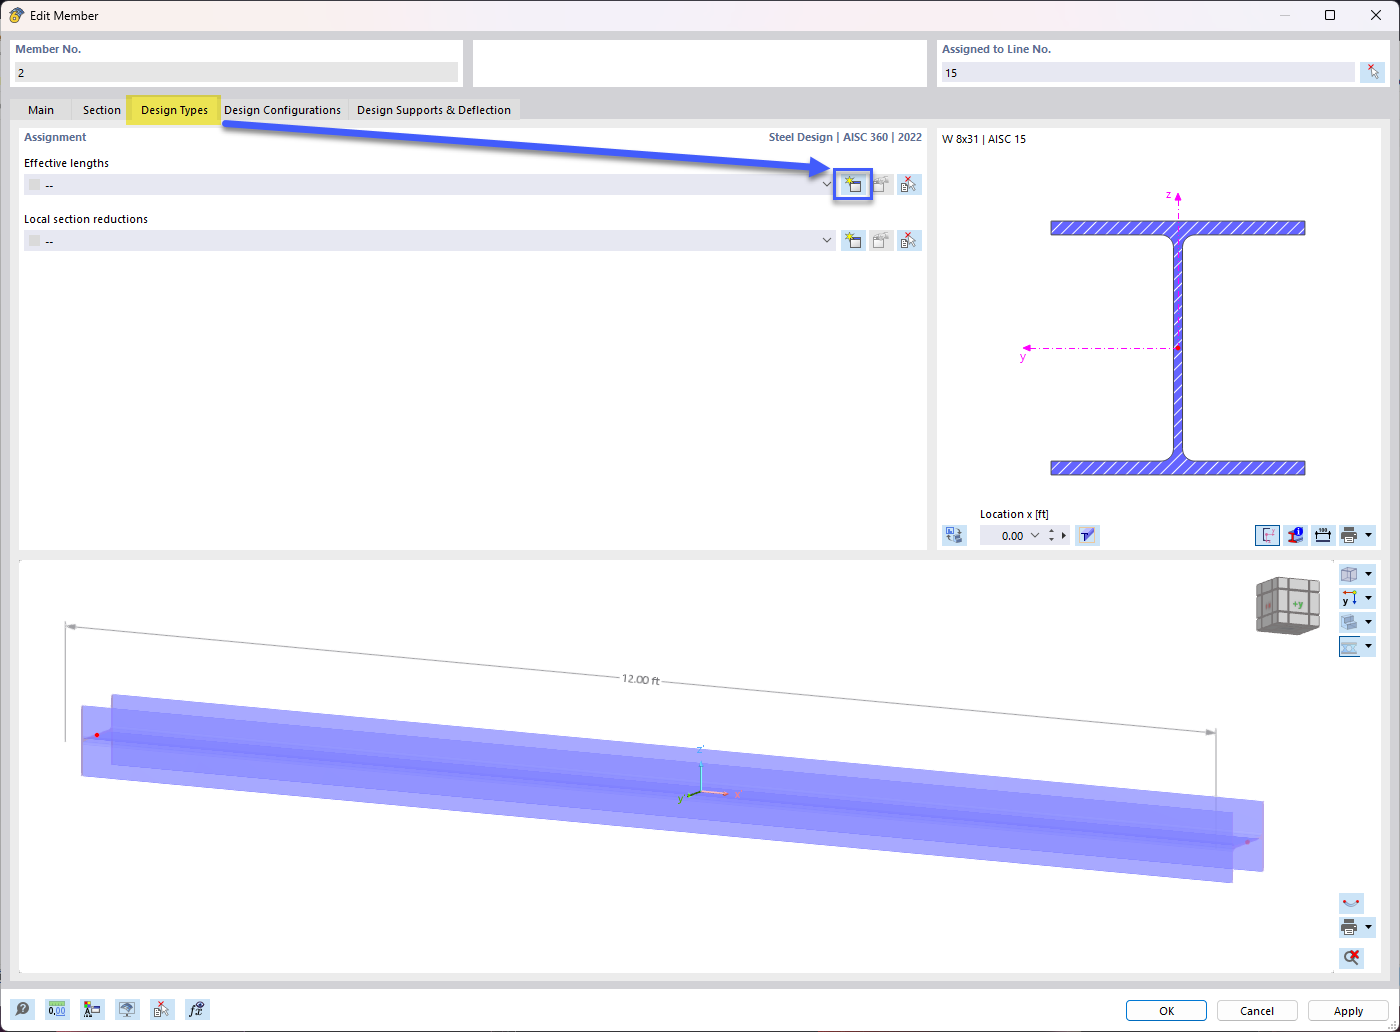
Task: Create a new effective lengths entry
Action: click(x=853, y=184)
